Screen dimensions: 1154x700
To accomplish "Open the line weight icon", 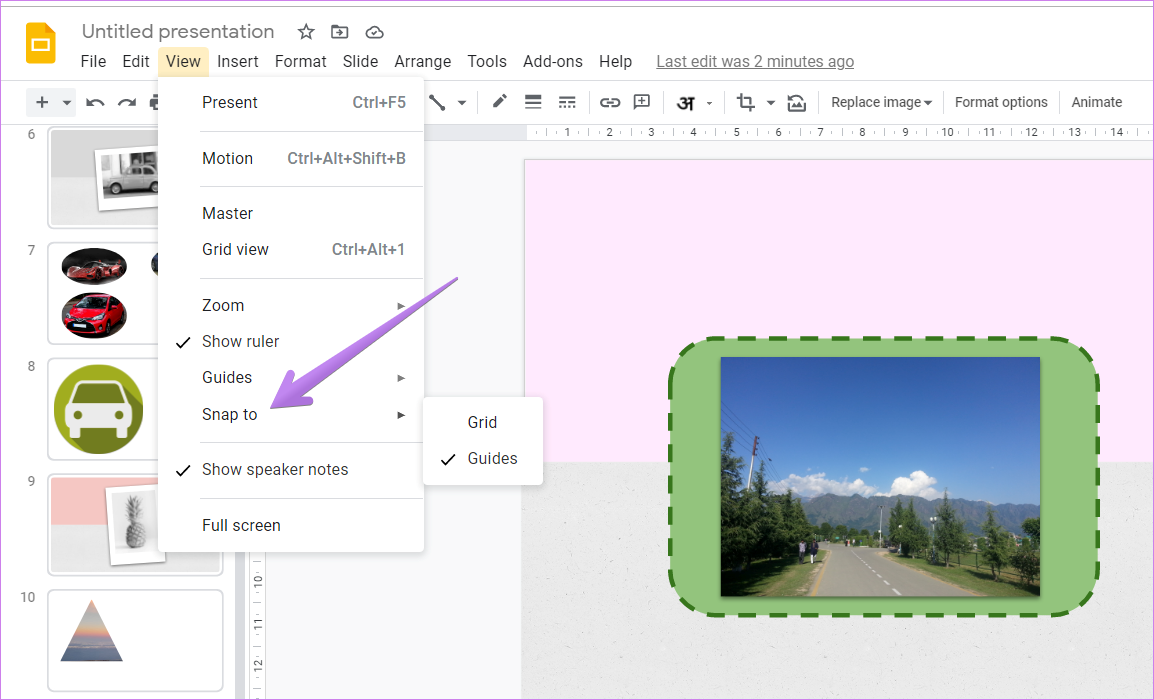I will pos(533,101).
